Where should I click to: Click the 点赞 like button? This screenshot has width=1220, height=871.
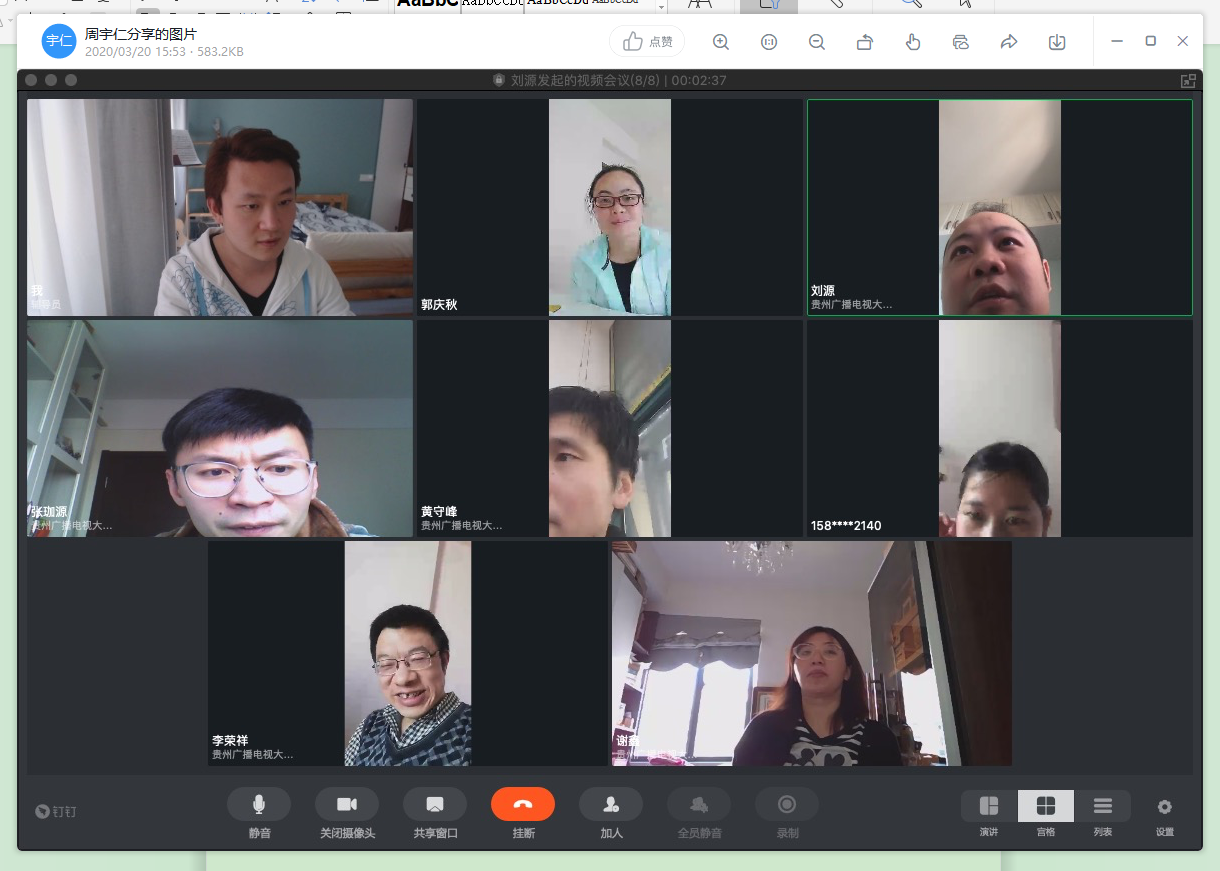click(x=647, y=41)
